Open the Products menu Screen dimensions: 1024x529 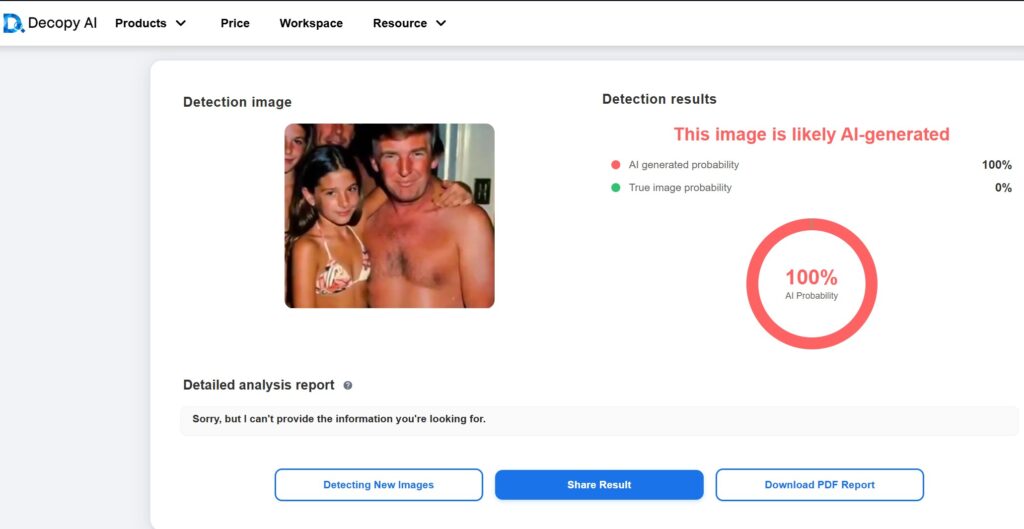141,23
